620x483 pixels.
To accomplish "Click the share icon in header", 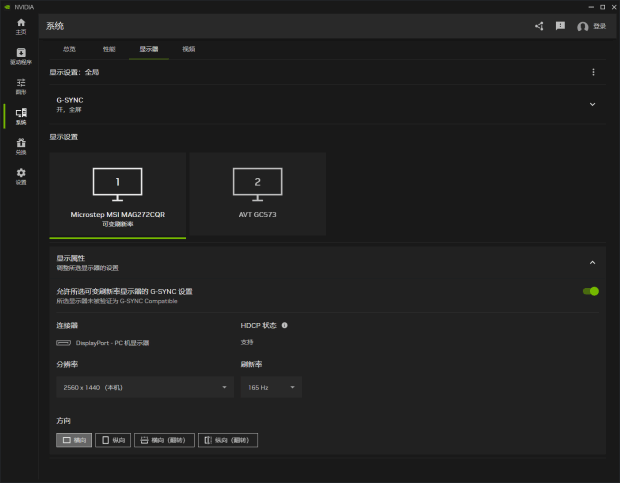I will [x=539, y=26].
